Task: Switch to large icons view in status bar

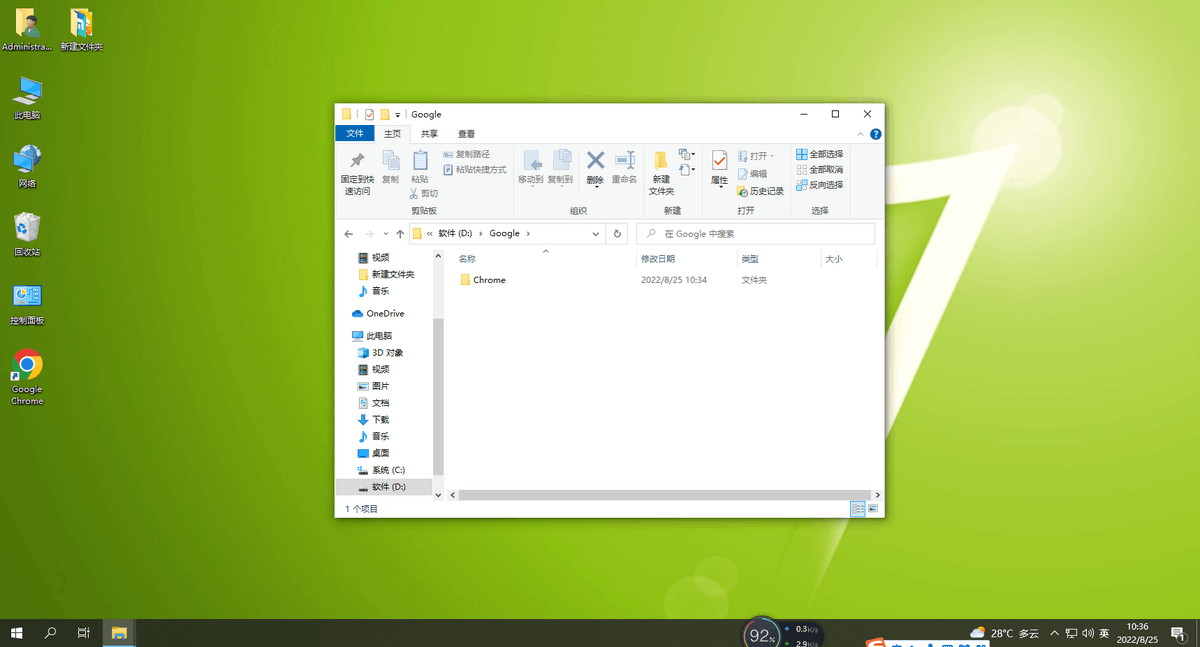Action: tap(873, 509)
